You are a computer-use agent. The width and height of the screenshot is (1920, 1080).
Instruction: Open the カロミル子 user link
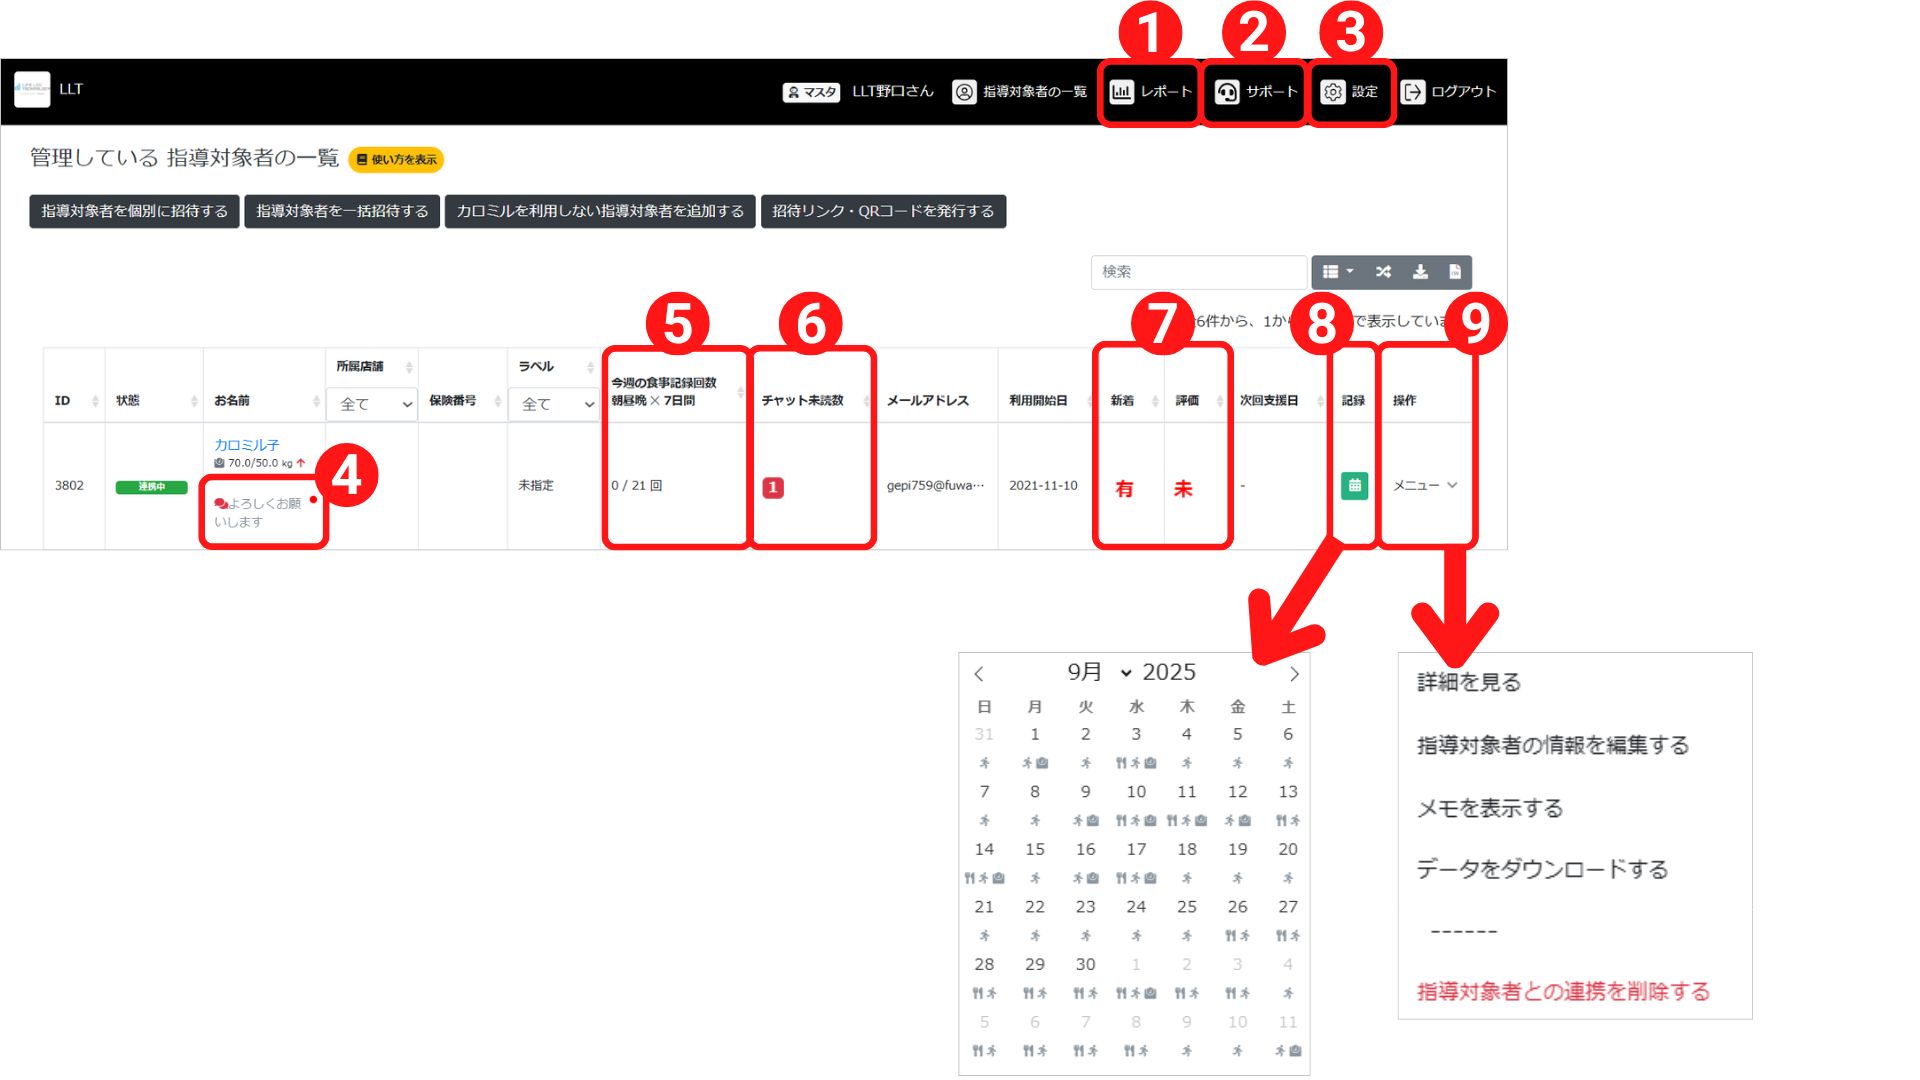tap(246, 445)
